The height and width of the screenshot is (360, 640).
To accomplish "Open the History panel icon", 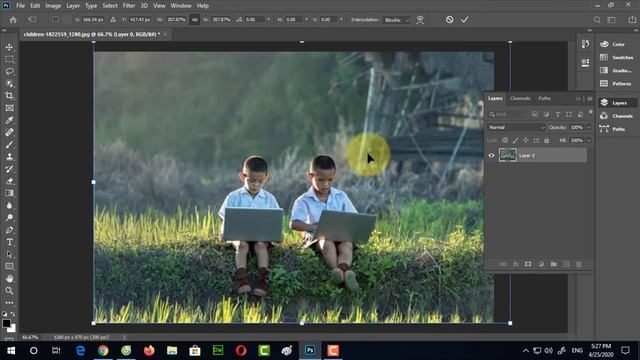I will pyautogui.click(x=585, y=44).
